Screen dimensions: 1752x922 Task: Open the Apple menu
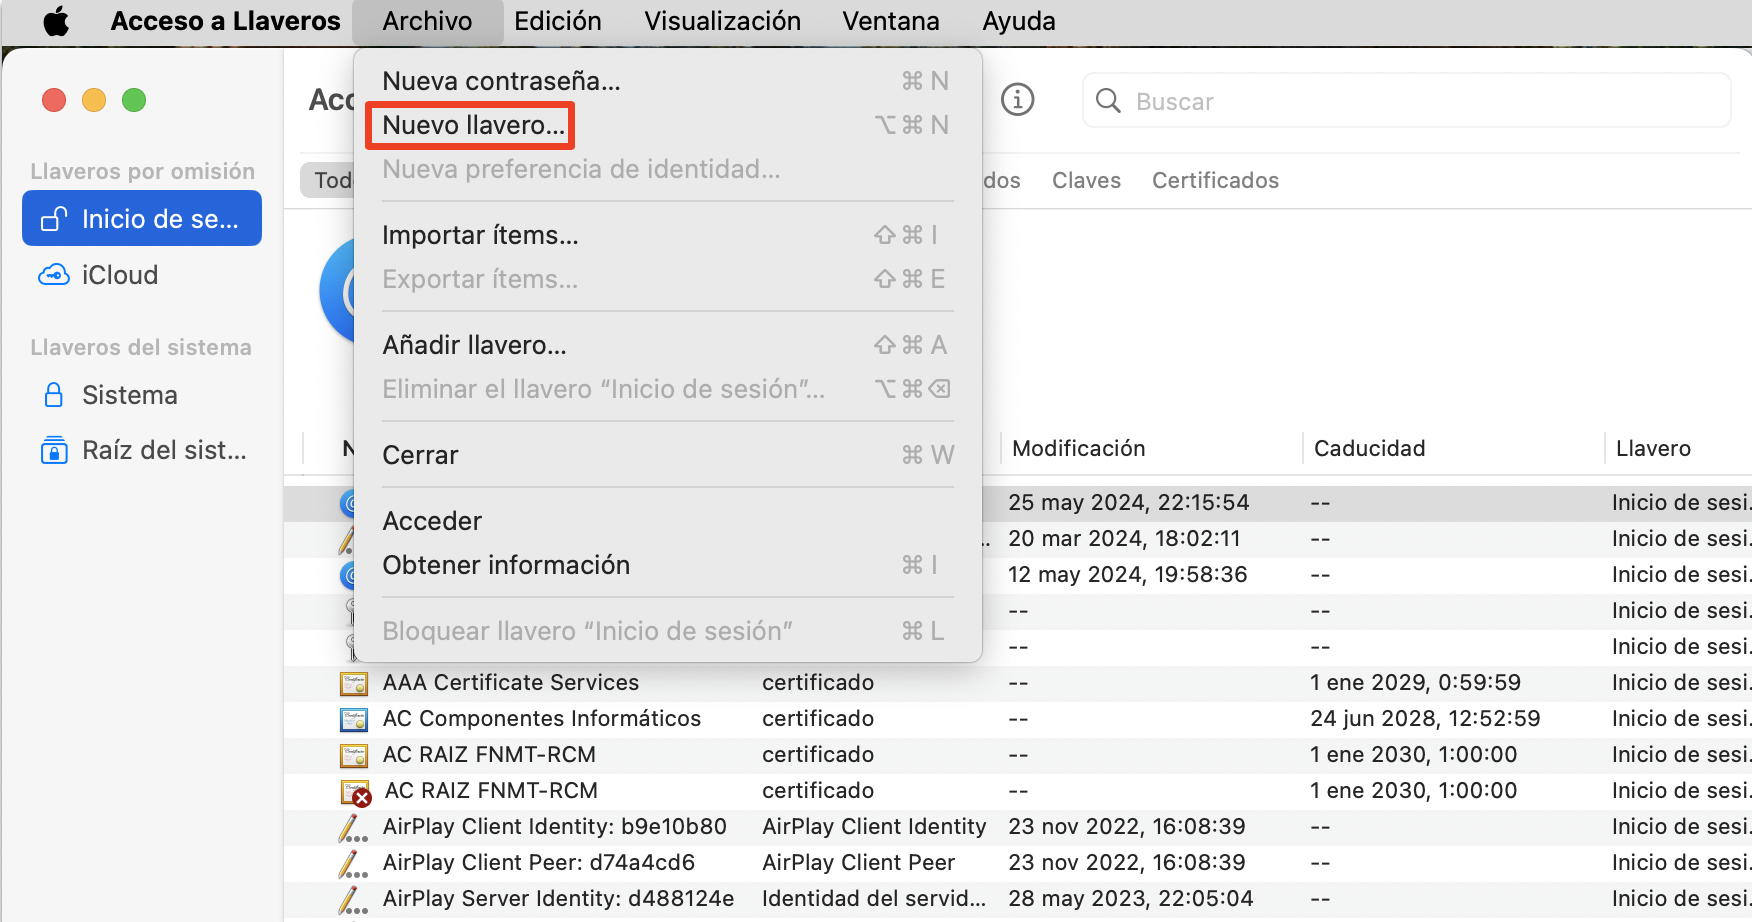tap(56, 20)
